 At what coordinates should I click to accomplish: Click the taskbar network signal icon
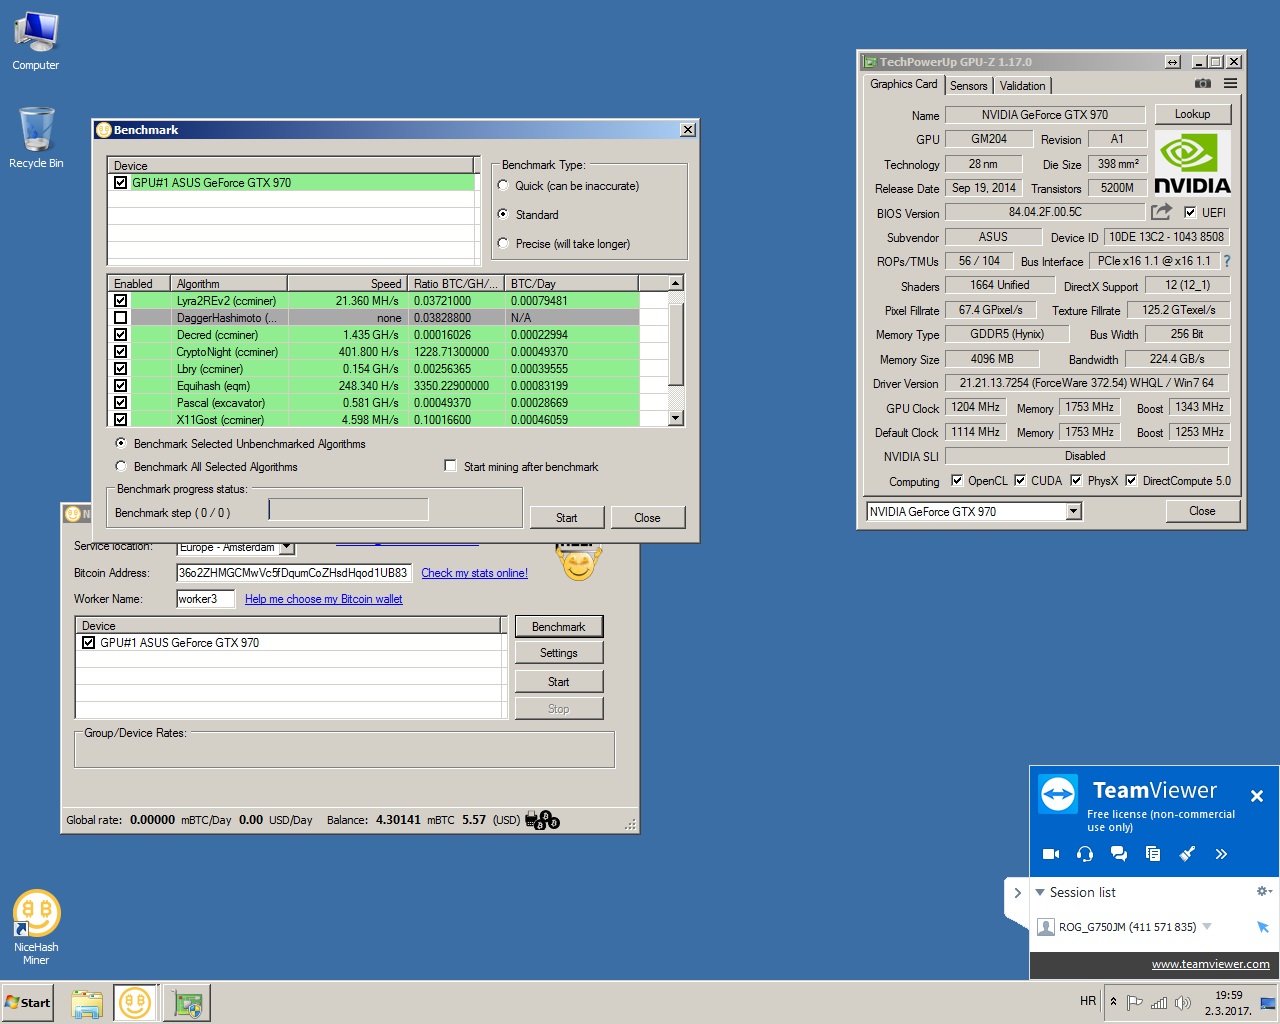pyautogui.click(x=1159, y=1003)
